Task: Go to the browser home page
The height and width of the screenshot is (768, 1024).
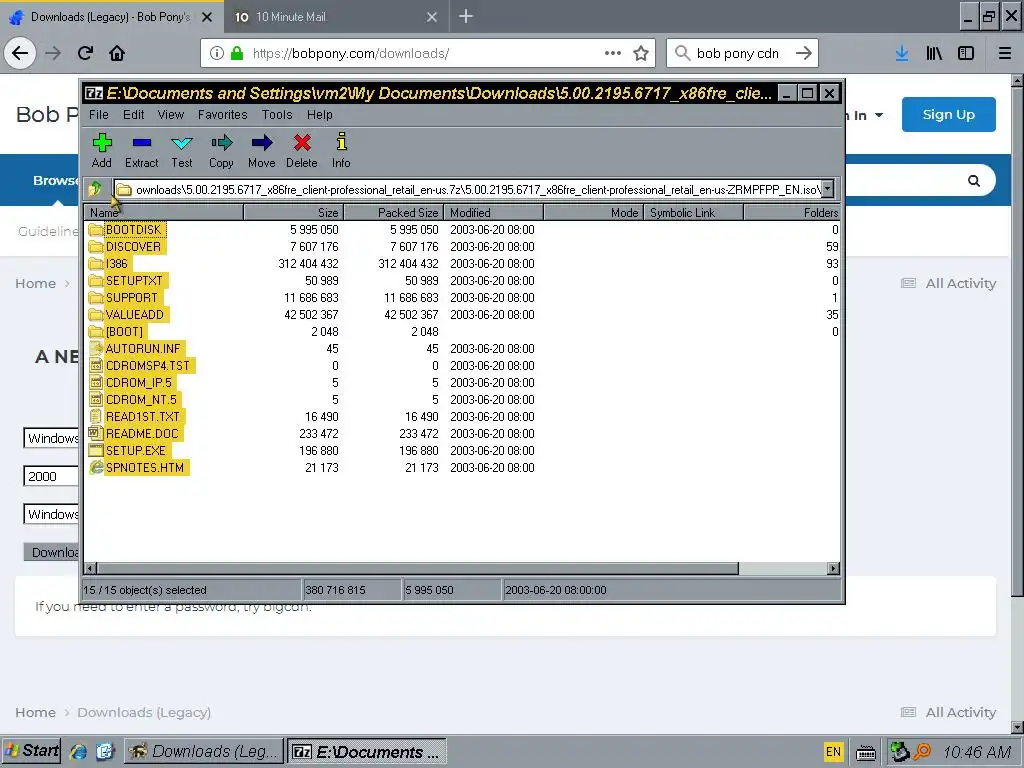Action: click(x=117, y=54)
